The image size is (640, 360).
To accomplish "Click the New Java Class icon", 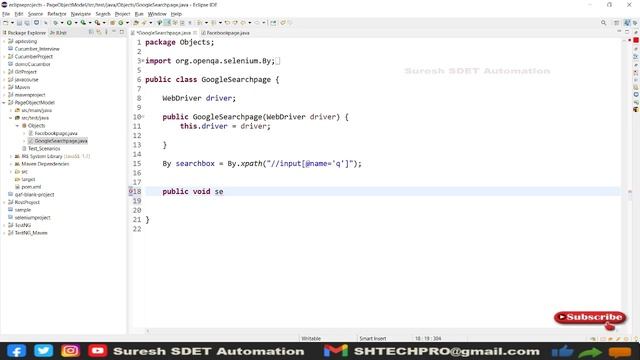I will pos(121,23).
